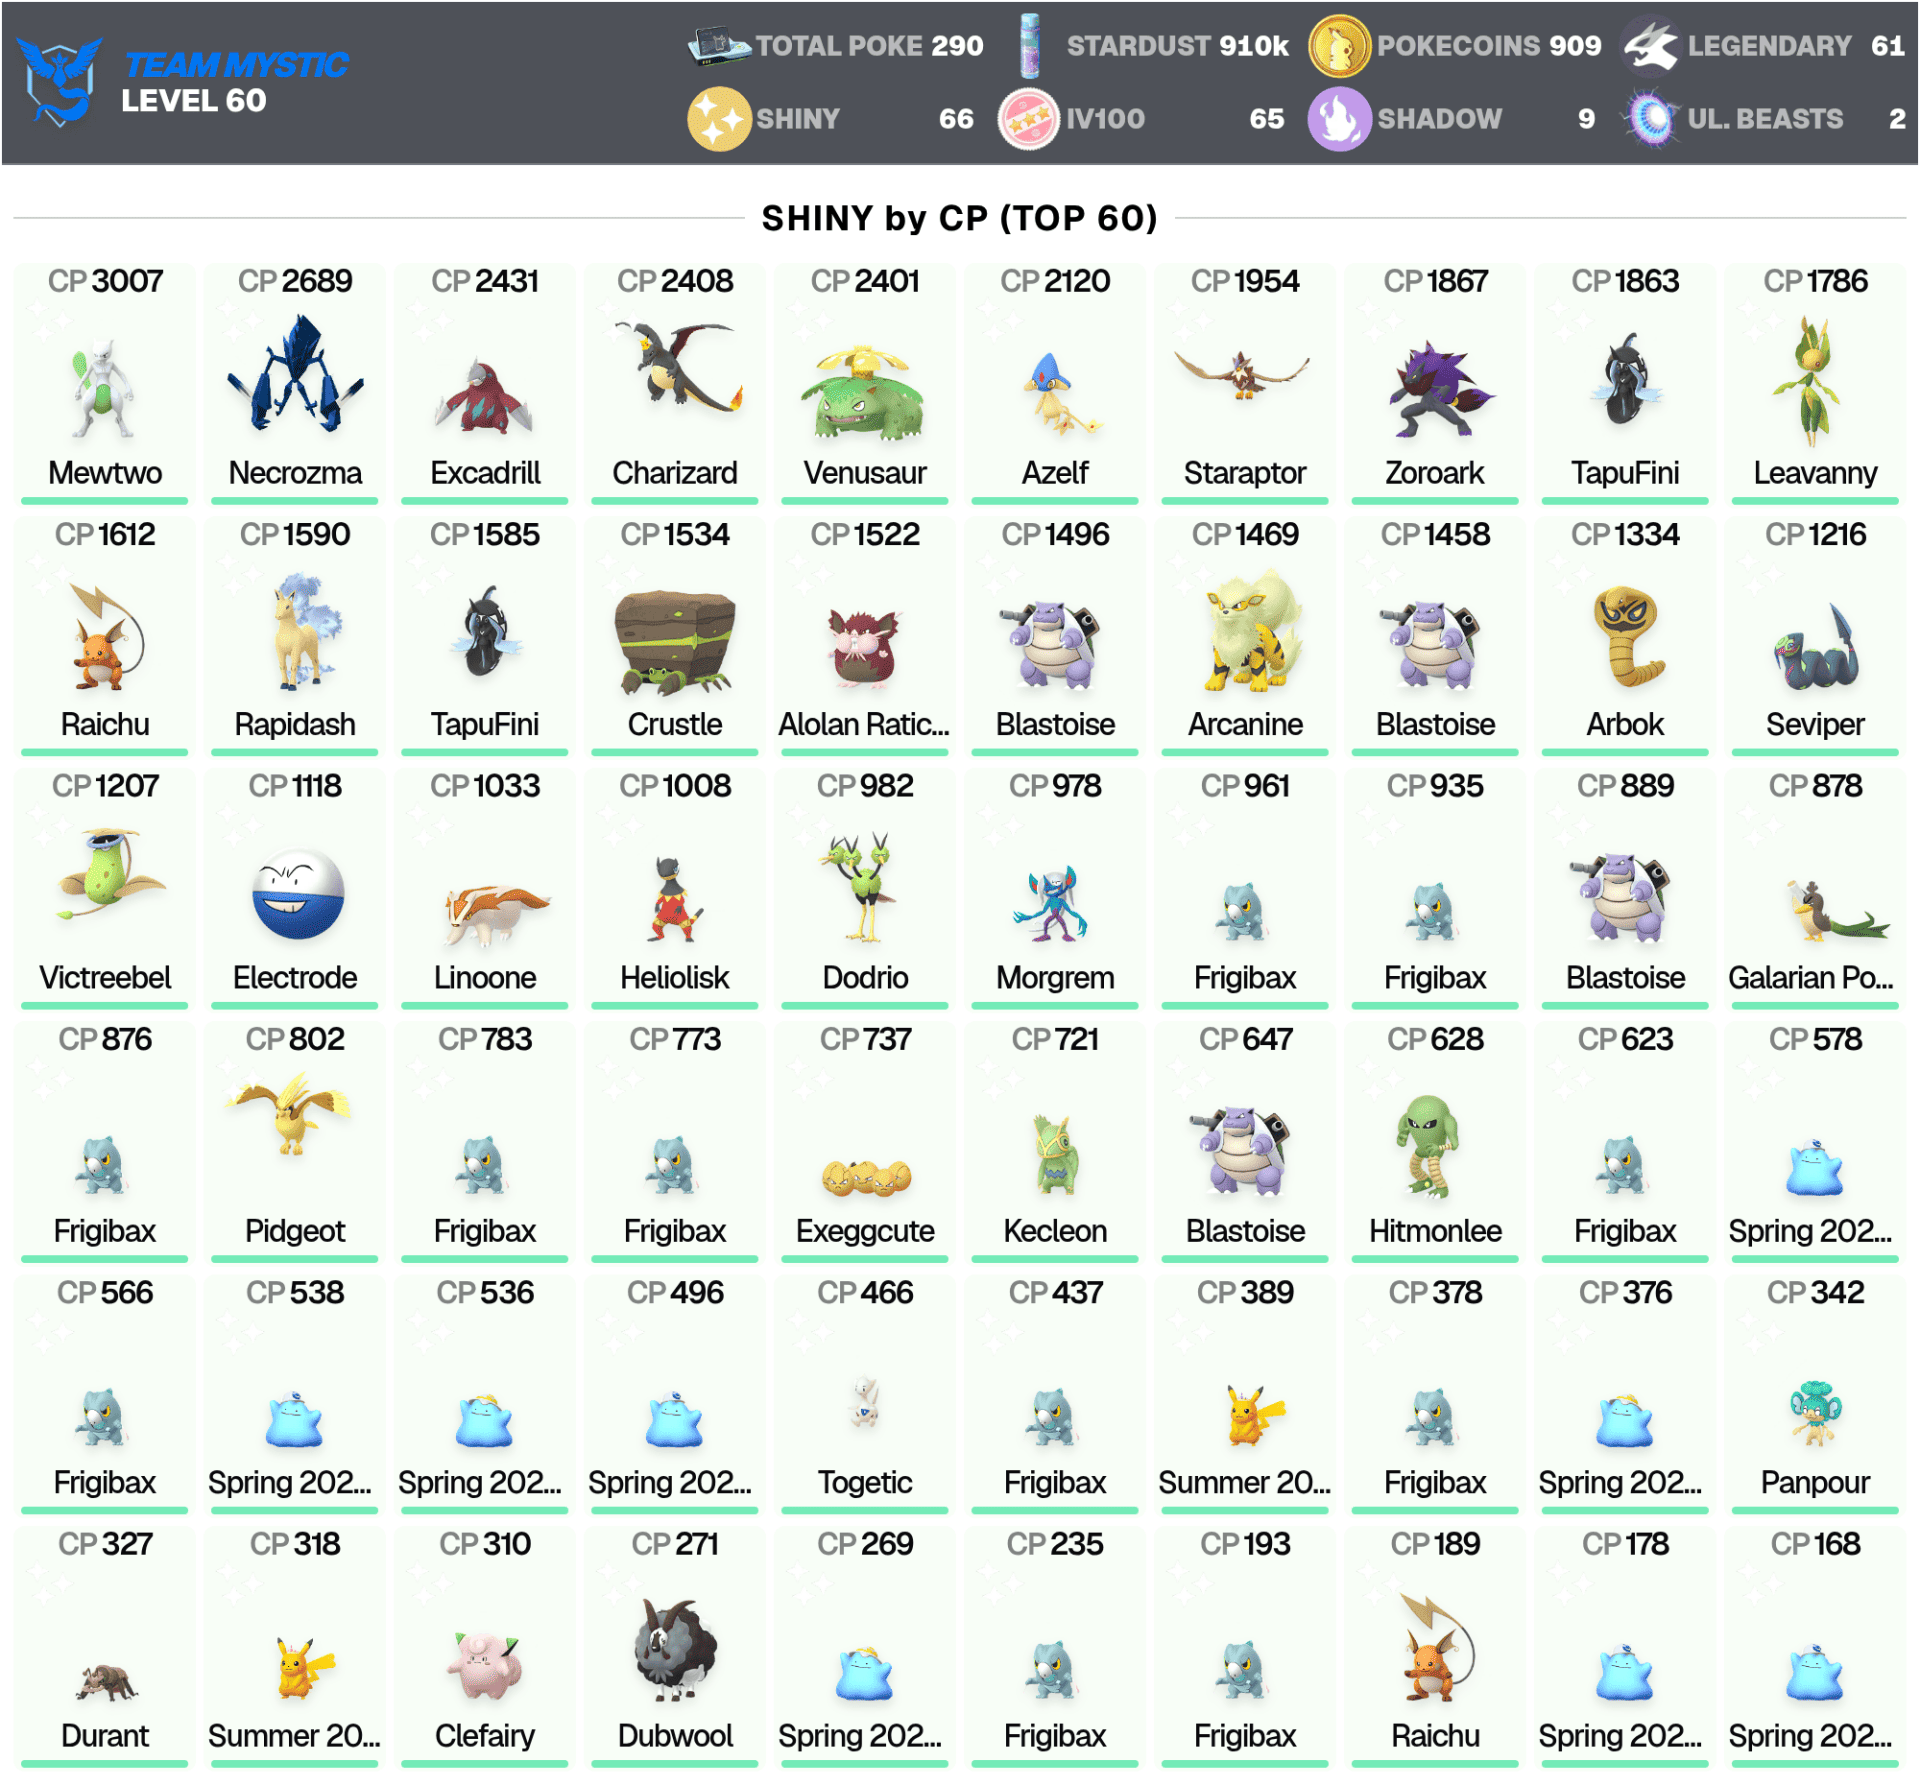Click the "TEAM MYSTIC" title text
Screen dimensions: 1920x1785
tap(236, 65)
